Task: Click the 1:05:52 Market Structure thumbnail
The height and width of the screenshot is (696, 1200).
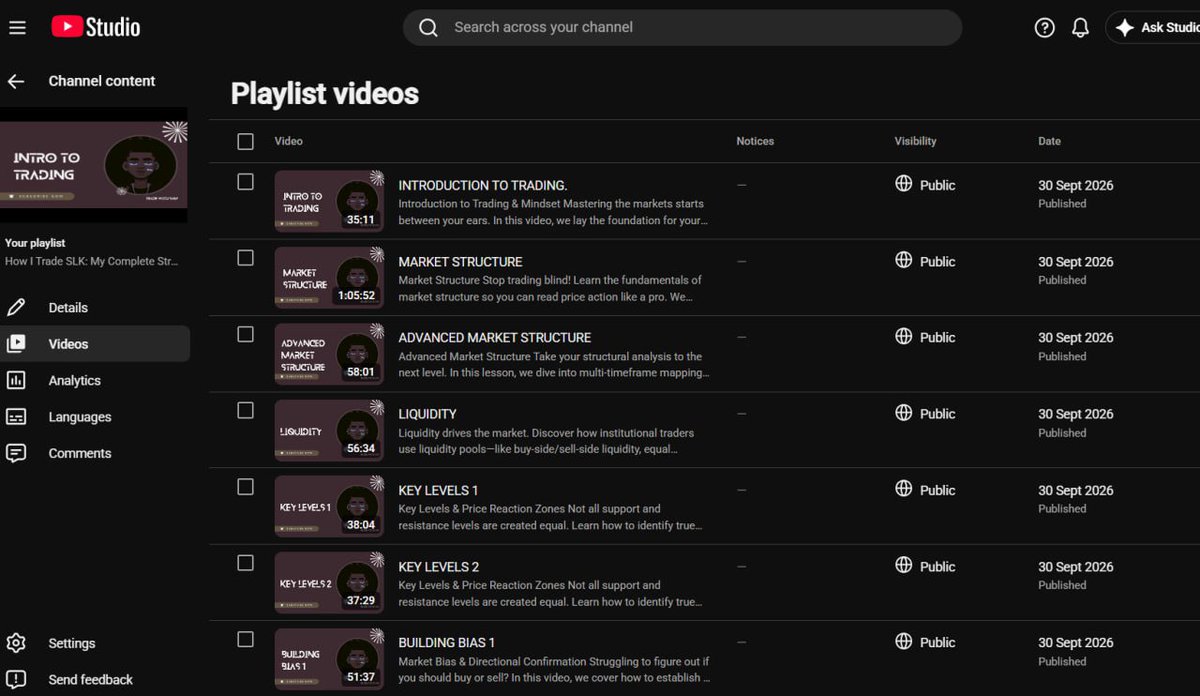Action: tap(329, 277)
